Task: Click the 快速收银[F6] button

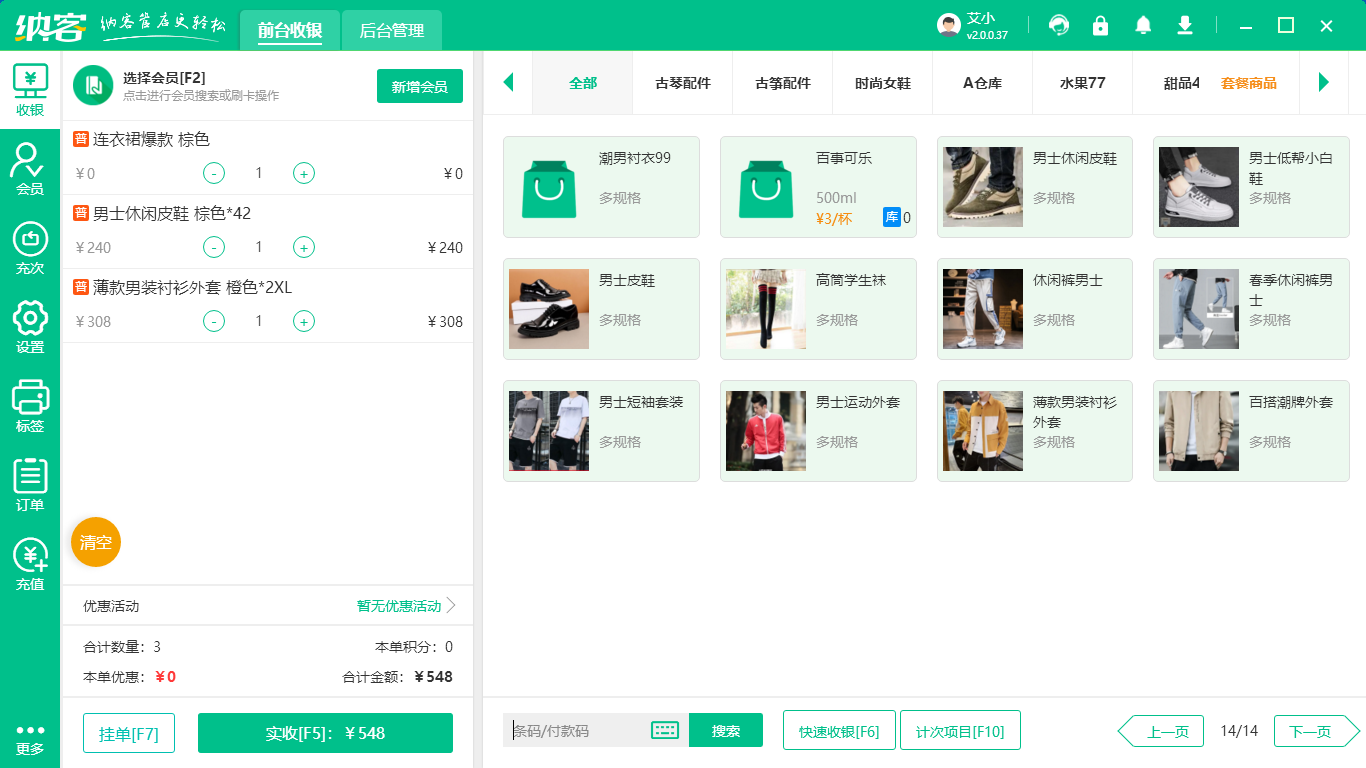Action: [x=839, y=730]
